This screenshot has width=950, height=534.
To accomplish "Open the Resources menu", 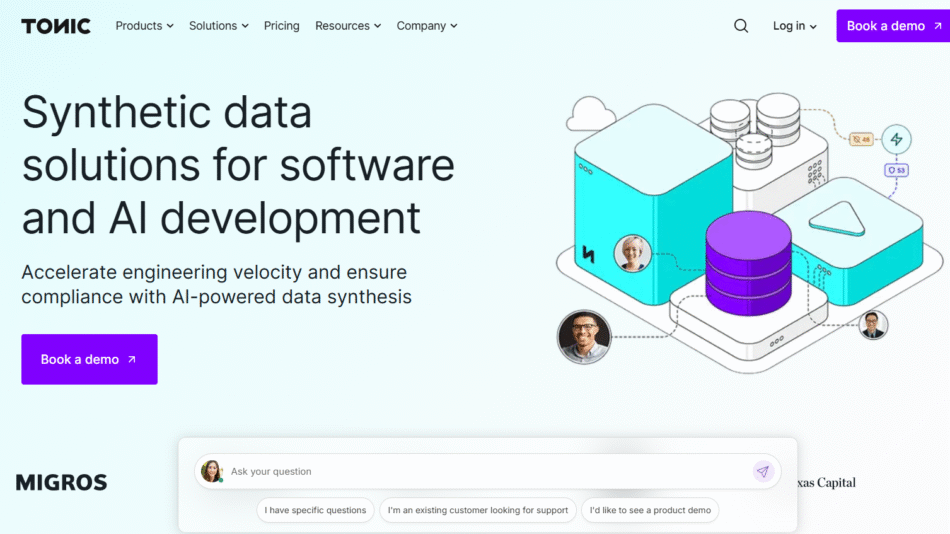I will [x=347, y=26].
